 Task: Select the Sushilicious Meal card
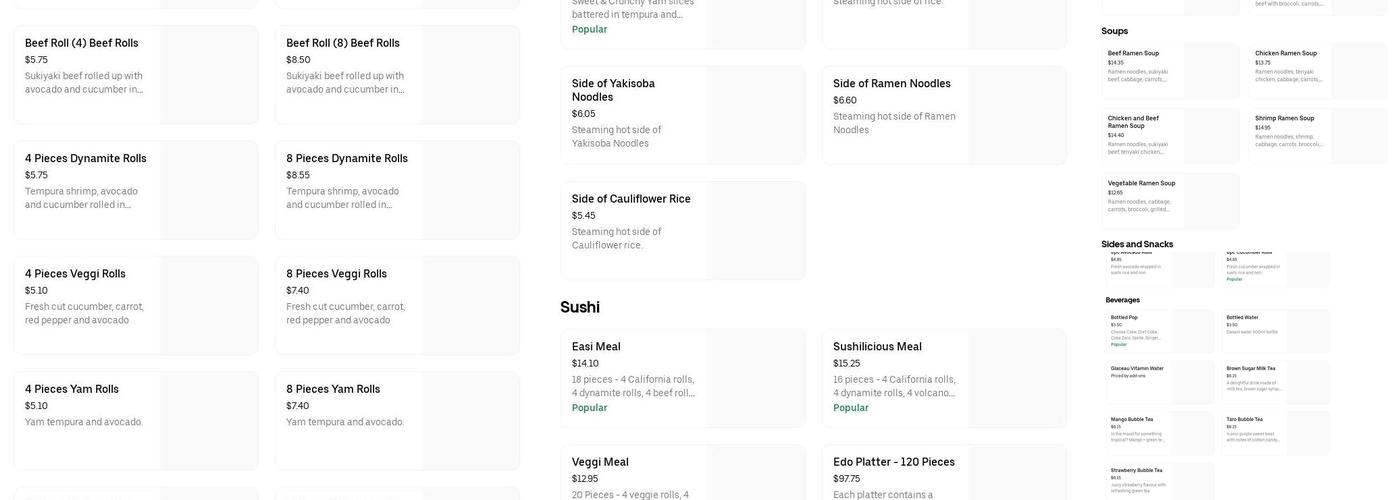[944, 378]
